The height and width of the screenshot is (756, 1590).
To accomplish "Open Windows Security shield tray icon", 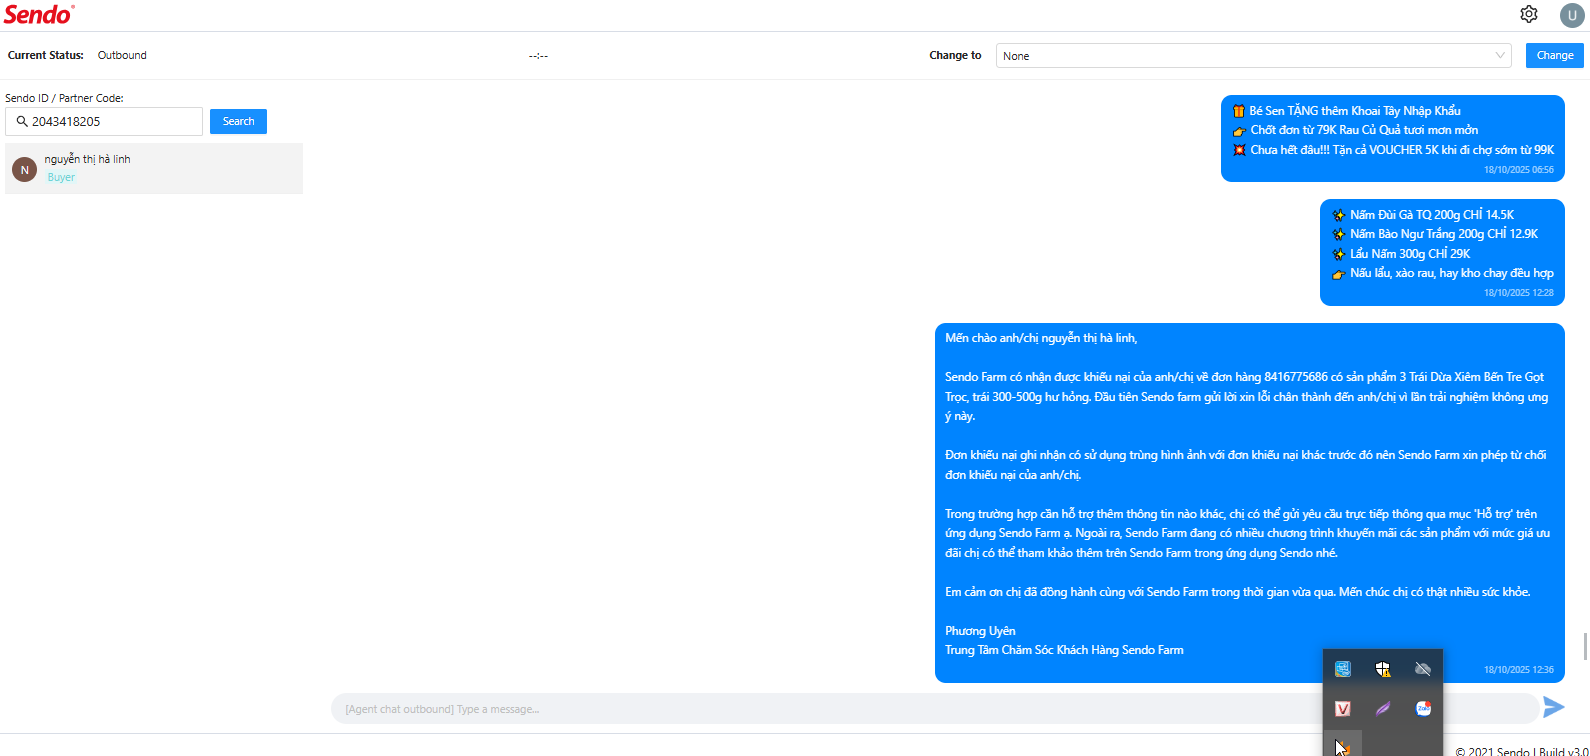I will (1383, 669).
